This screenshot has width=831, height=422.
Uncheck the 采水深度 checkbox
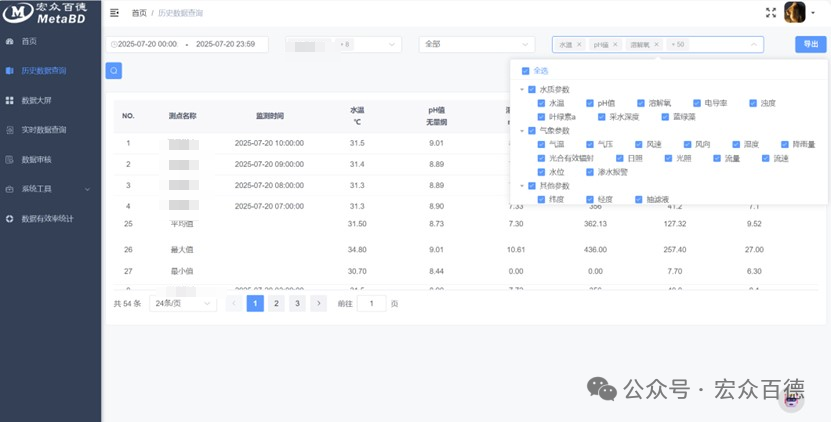(x=602, y=117)
